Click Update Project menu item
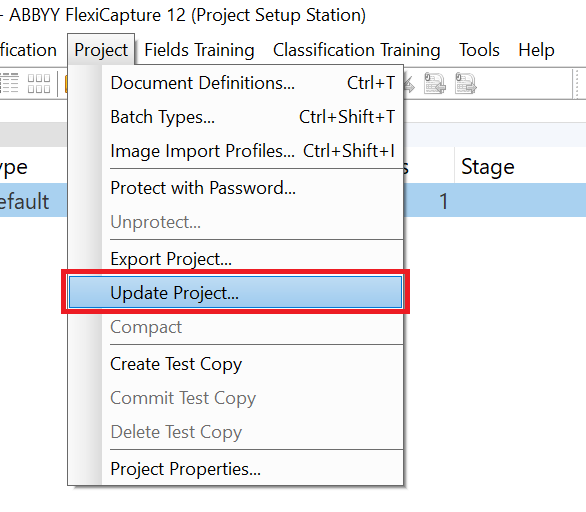This screenshot has height=512, width=586. pyautogui.click(x=235, y=292)
